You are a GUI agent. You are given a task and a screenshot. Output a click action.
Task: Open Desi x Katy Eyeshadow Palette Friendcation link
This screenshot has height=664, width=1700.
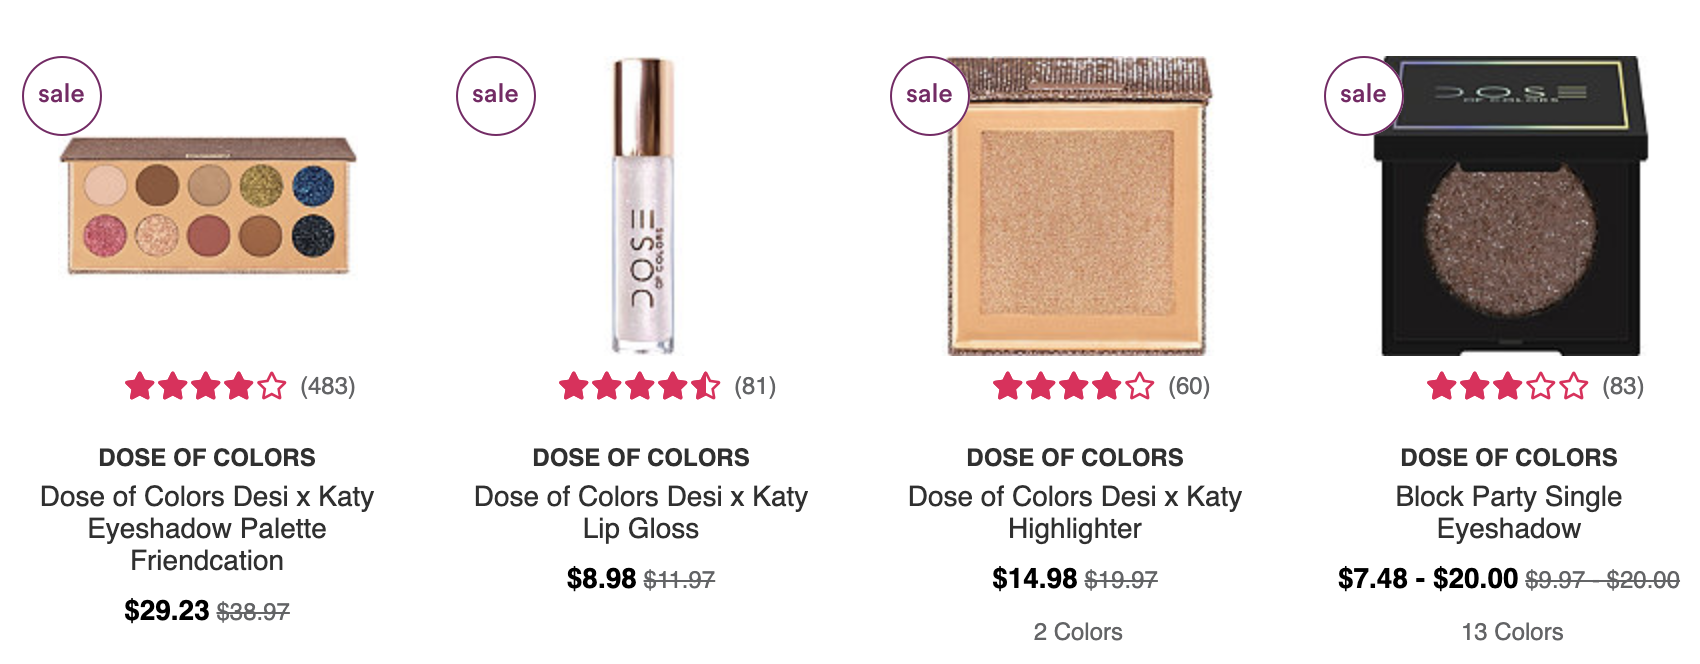point(207,528)
